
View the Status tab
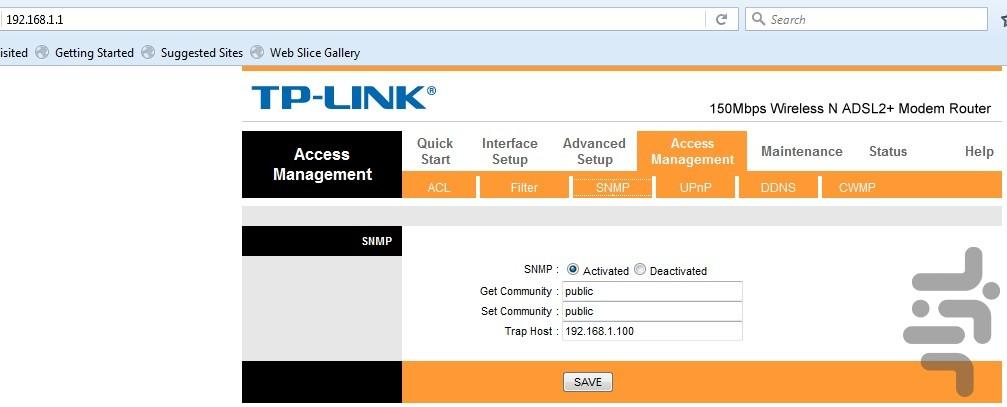coord(887,151)
